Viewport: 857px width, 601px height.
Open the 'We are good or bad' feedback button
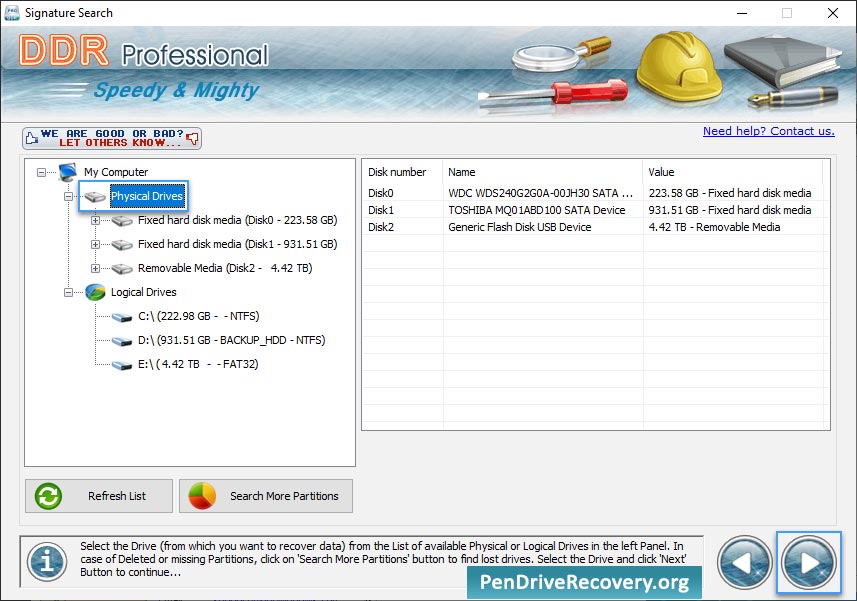point(112,138)
